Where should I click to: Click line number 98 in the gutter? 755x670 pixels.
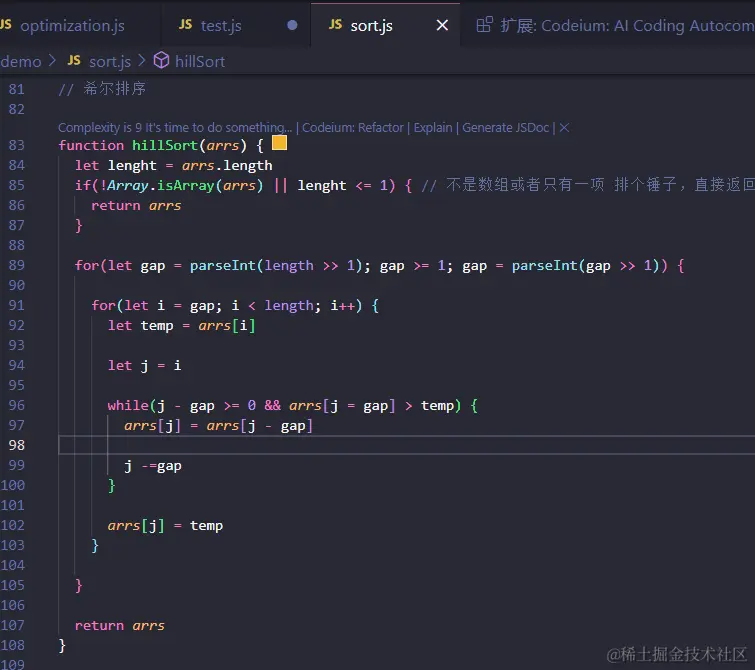point(16,446)
